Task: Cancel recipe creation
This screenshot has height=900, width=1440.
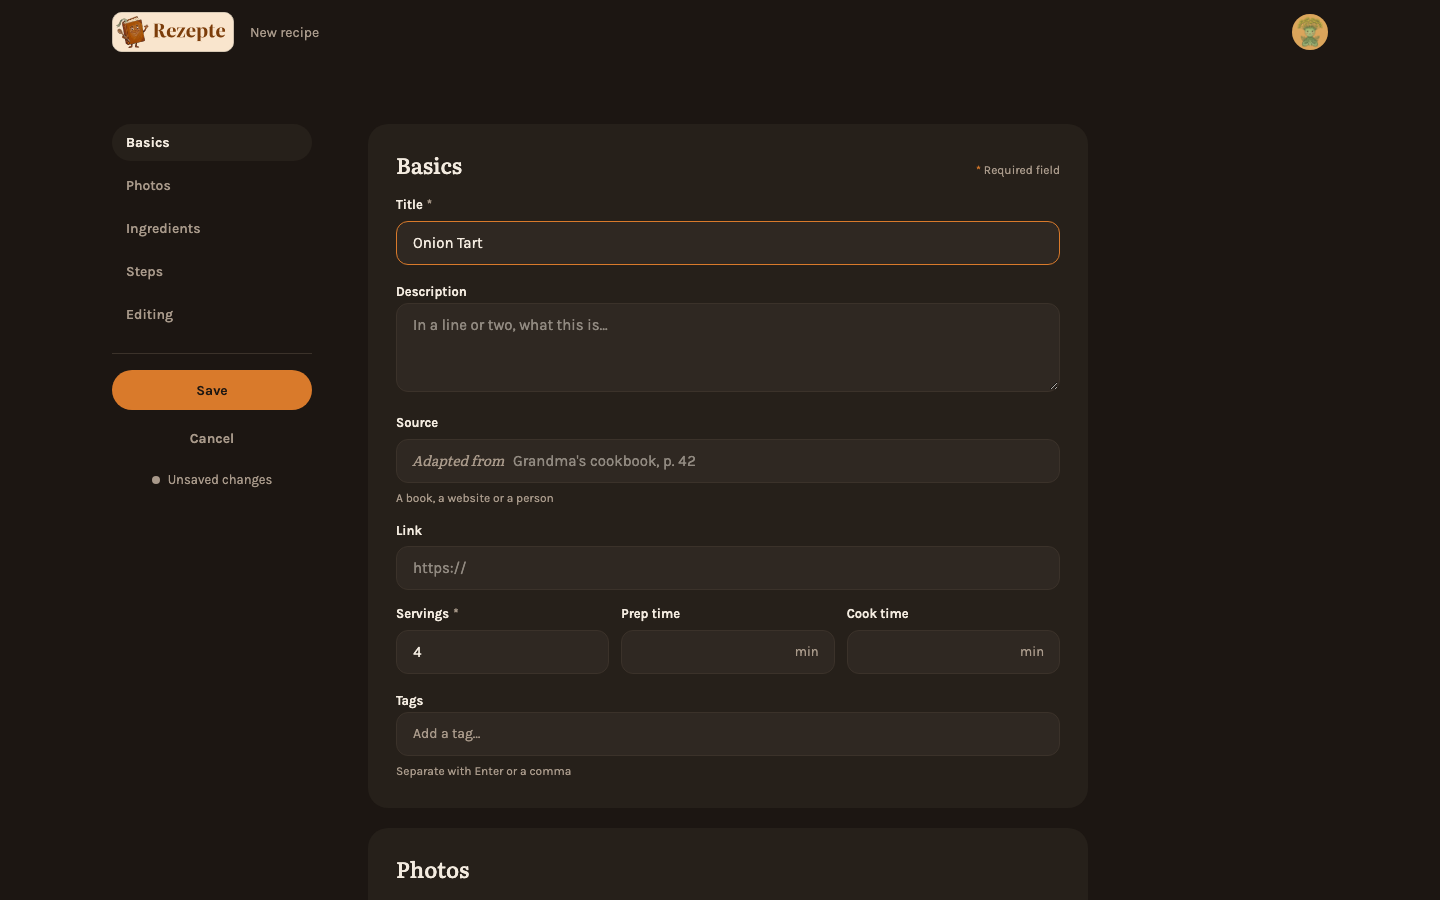Action: (212, 439)
